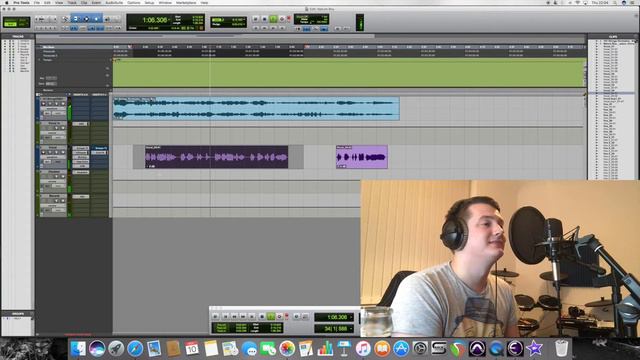Open track view selector on the top audio track

[x=53, y=109]
